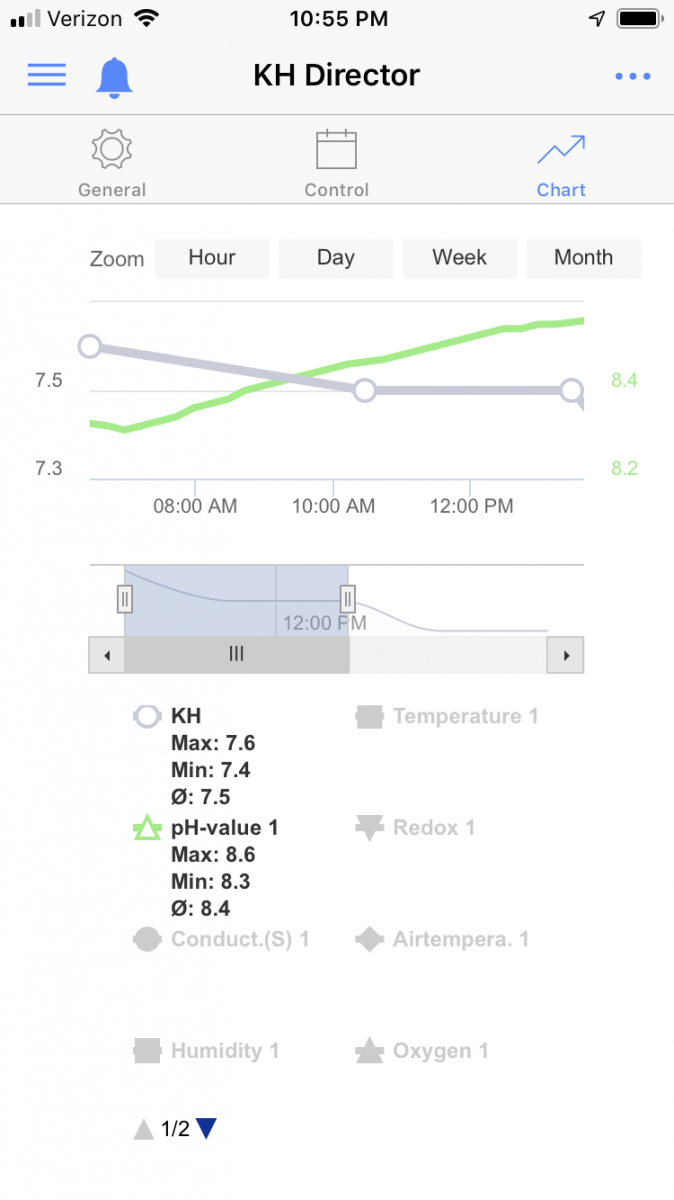Open the hamburger menu
Screen dimensions: 674x1200
(x=46, y=75)
